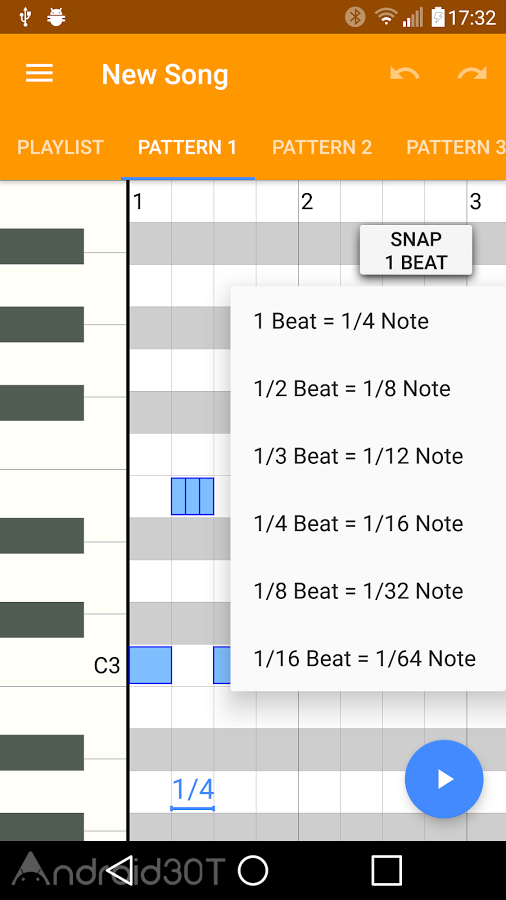Tap the undo arrow icon
Image resolution: width=506 pixels, height=900 pixels.
[404, 74]
